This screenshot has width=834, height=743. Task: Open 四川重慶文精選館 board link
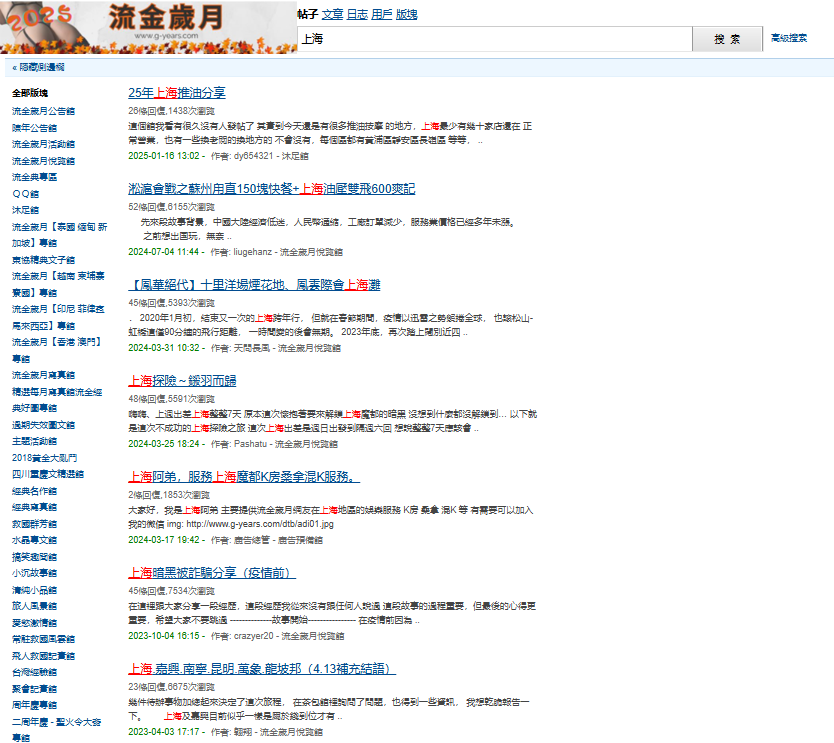[x=48, y=474]
